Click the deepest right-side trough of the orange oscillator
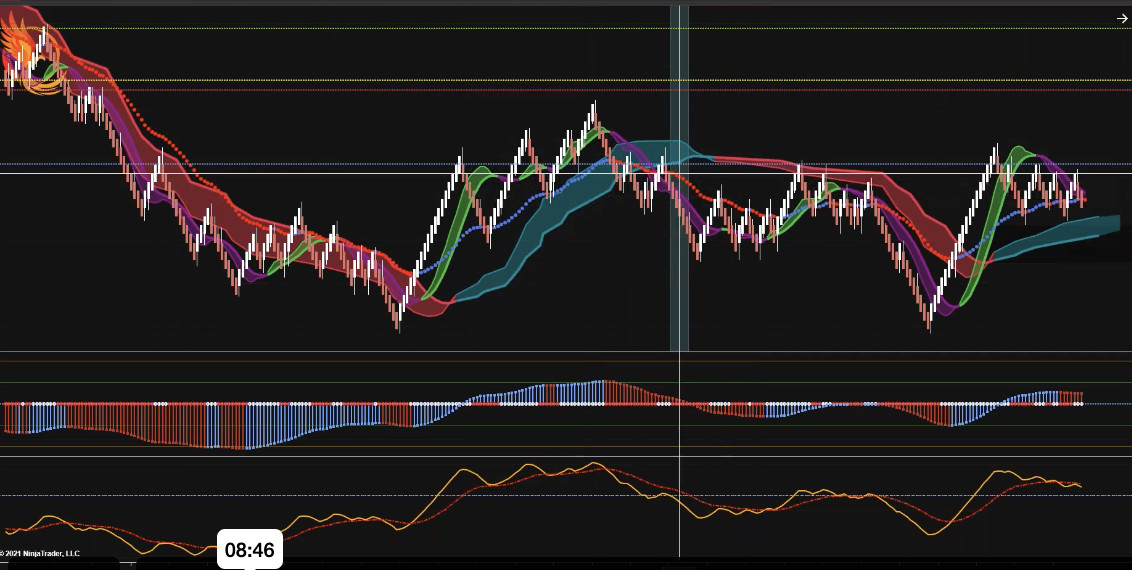Viewport: 1132px width, 570px height. pyautogui.click(x=935, y=535)
